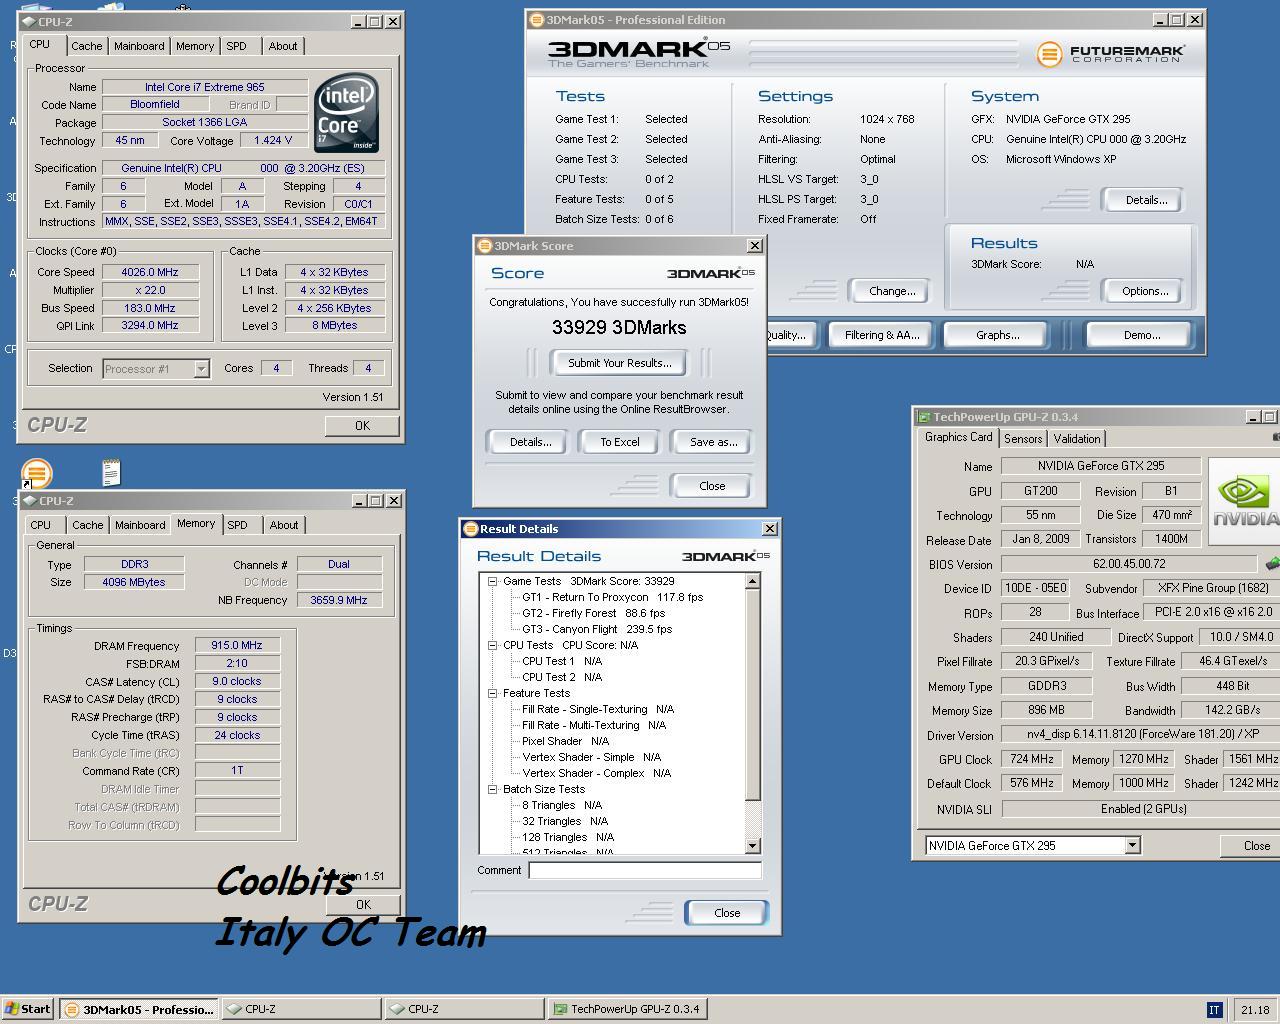Click the 33929 3DMarks score text
The height and width of the screenshot is (1024, 1280).
click(619, 328)
